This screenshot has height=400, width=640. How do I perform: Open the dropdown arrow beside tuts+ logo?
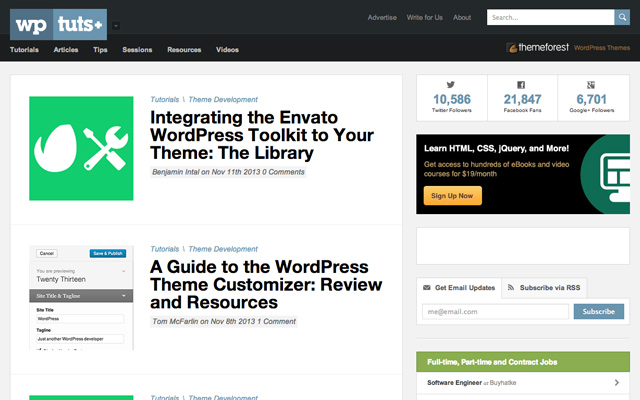[116, 26]
